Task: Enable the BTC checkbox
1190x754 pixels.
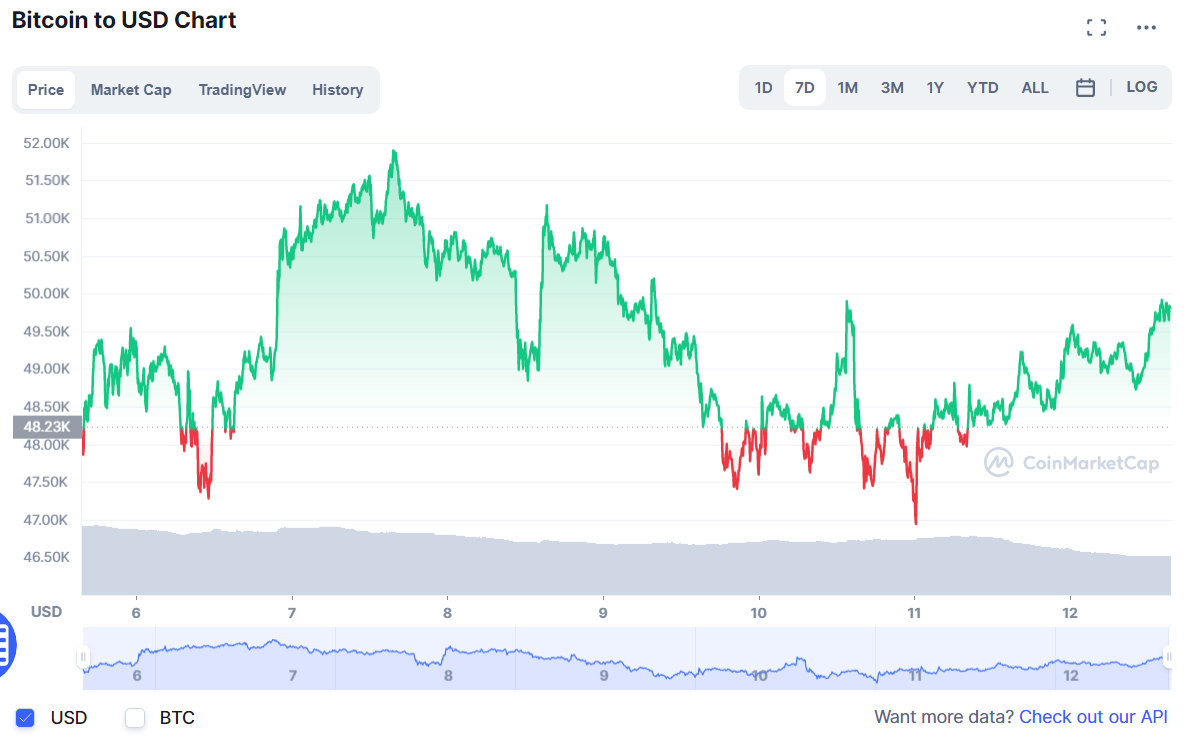Action: tap(134, 717)
